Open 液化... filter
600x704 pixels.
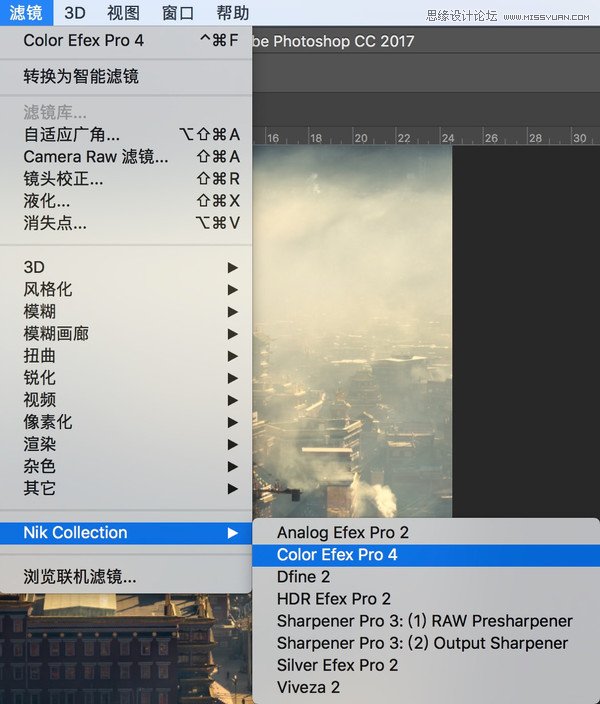tap(126, 201)
